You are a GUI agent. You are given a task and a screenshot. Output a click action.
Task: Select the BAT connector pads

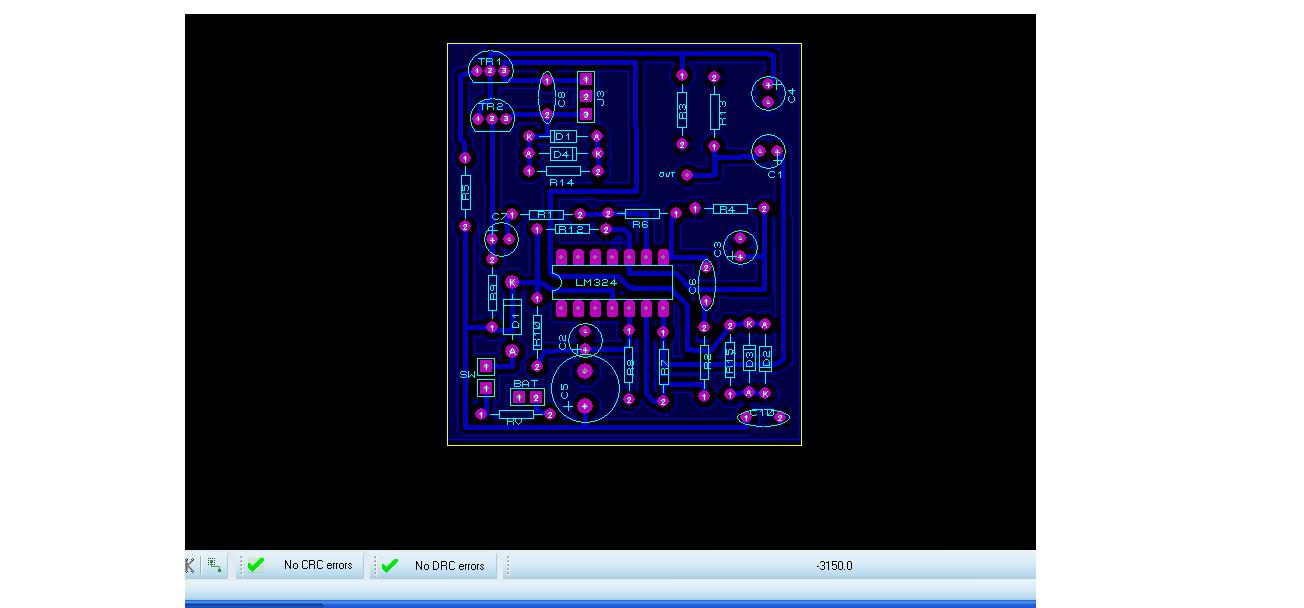[527, 397]
